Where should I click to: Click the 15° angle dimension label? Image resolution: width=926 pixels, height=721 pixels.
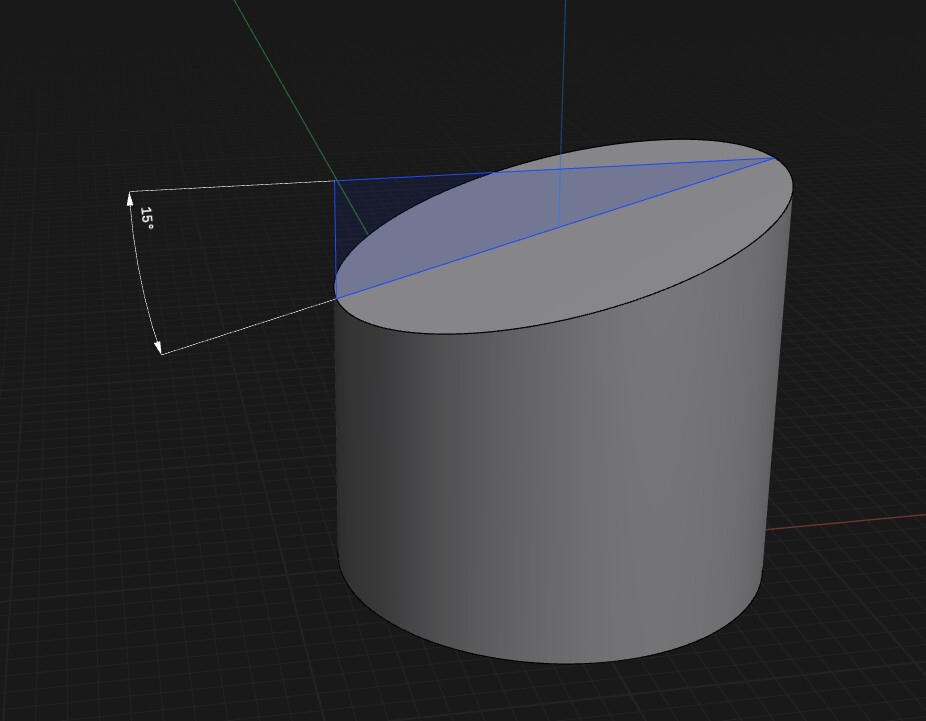[147, 218]
